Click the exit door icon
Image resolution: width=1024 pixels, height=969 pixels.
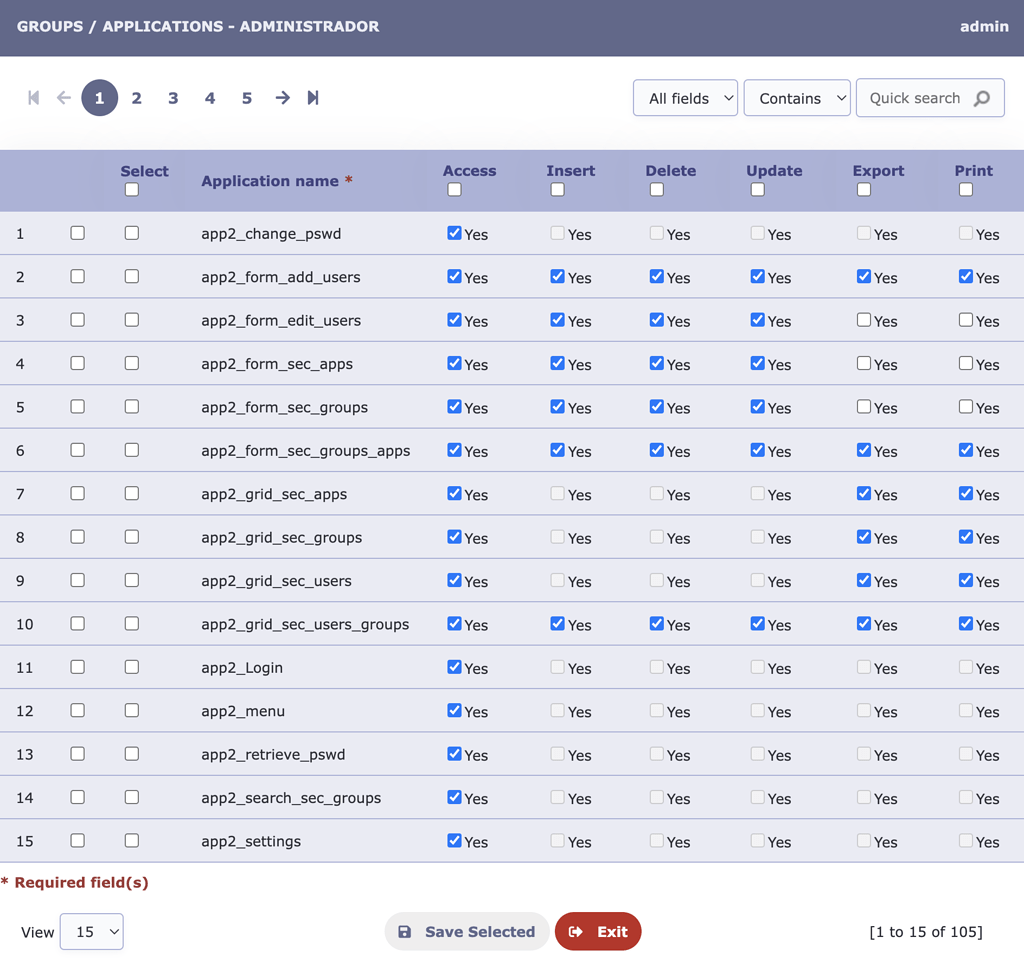(574, 931)
